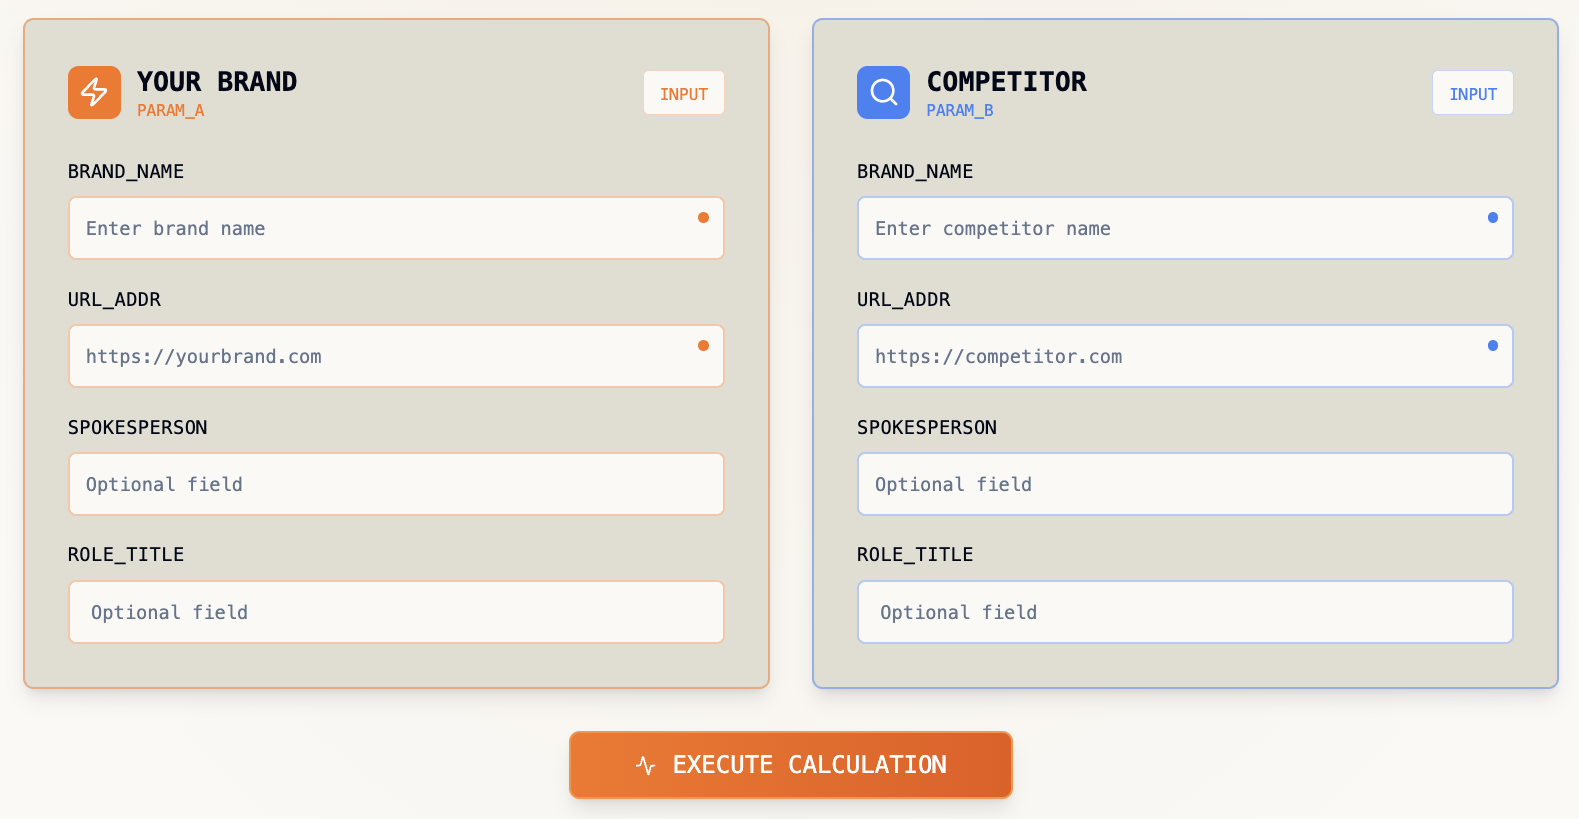Click the YOUR BRAND heading
1579x819 pixels.
tap(216, 81)
